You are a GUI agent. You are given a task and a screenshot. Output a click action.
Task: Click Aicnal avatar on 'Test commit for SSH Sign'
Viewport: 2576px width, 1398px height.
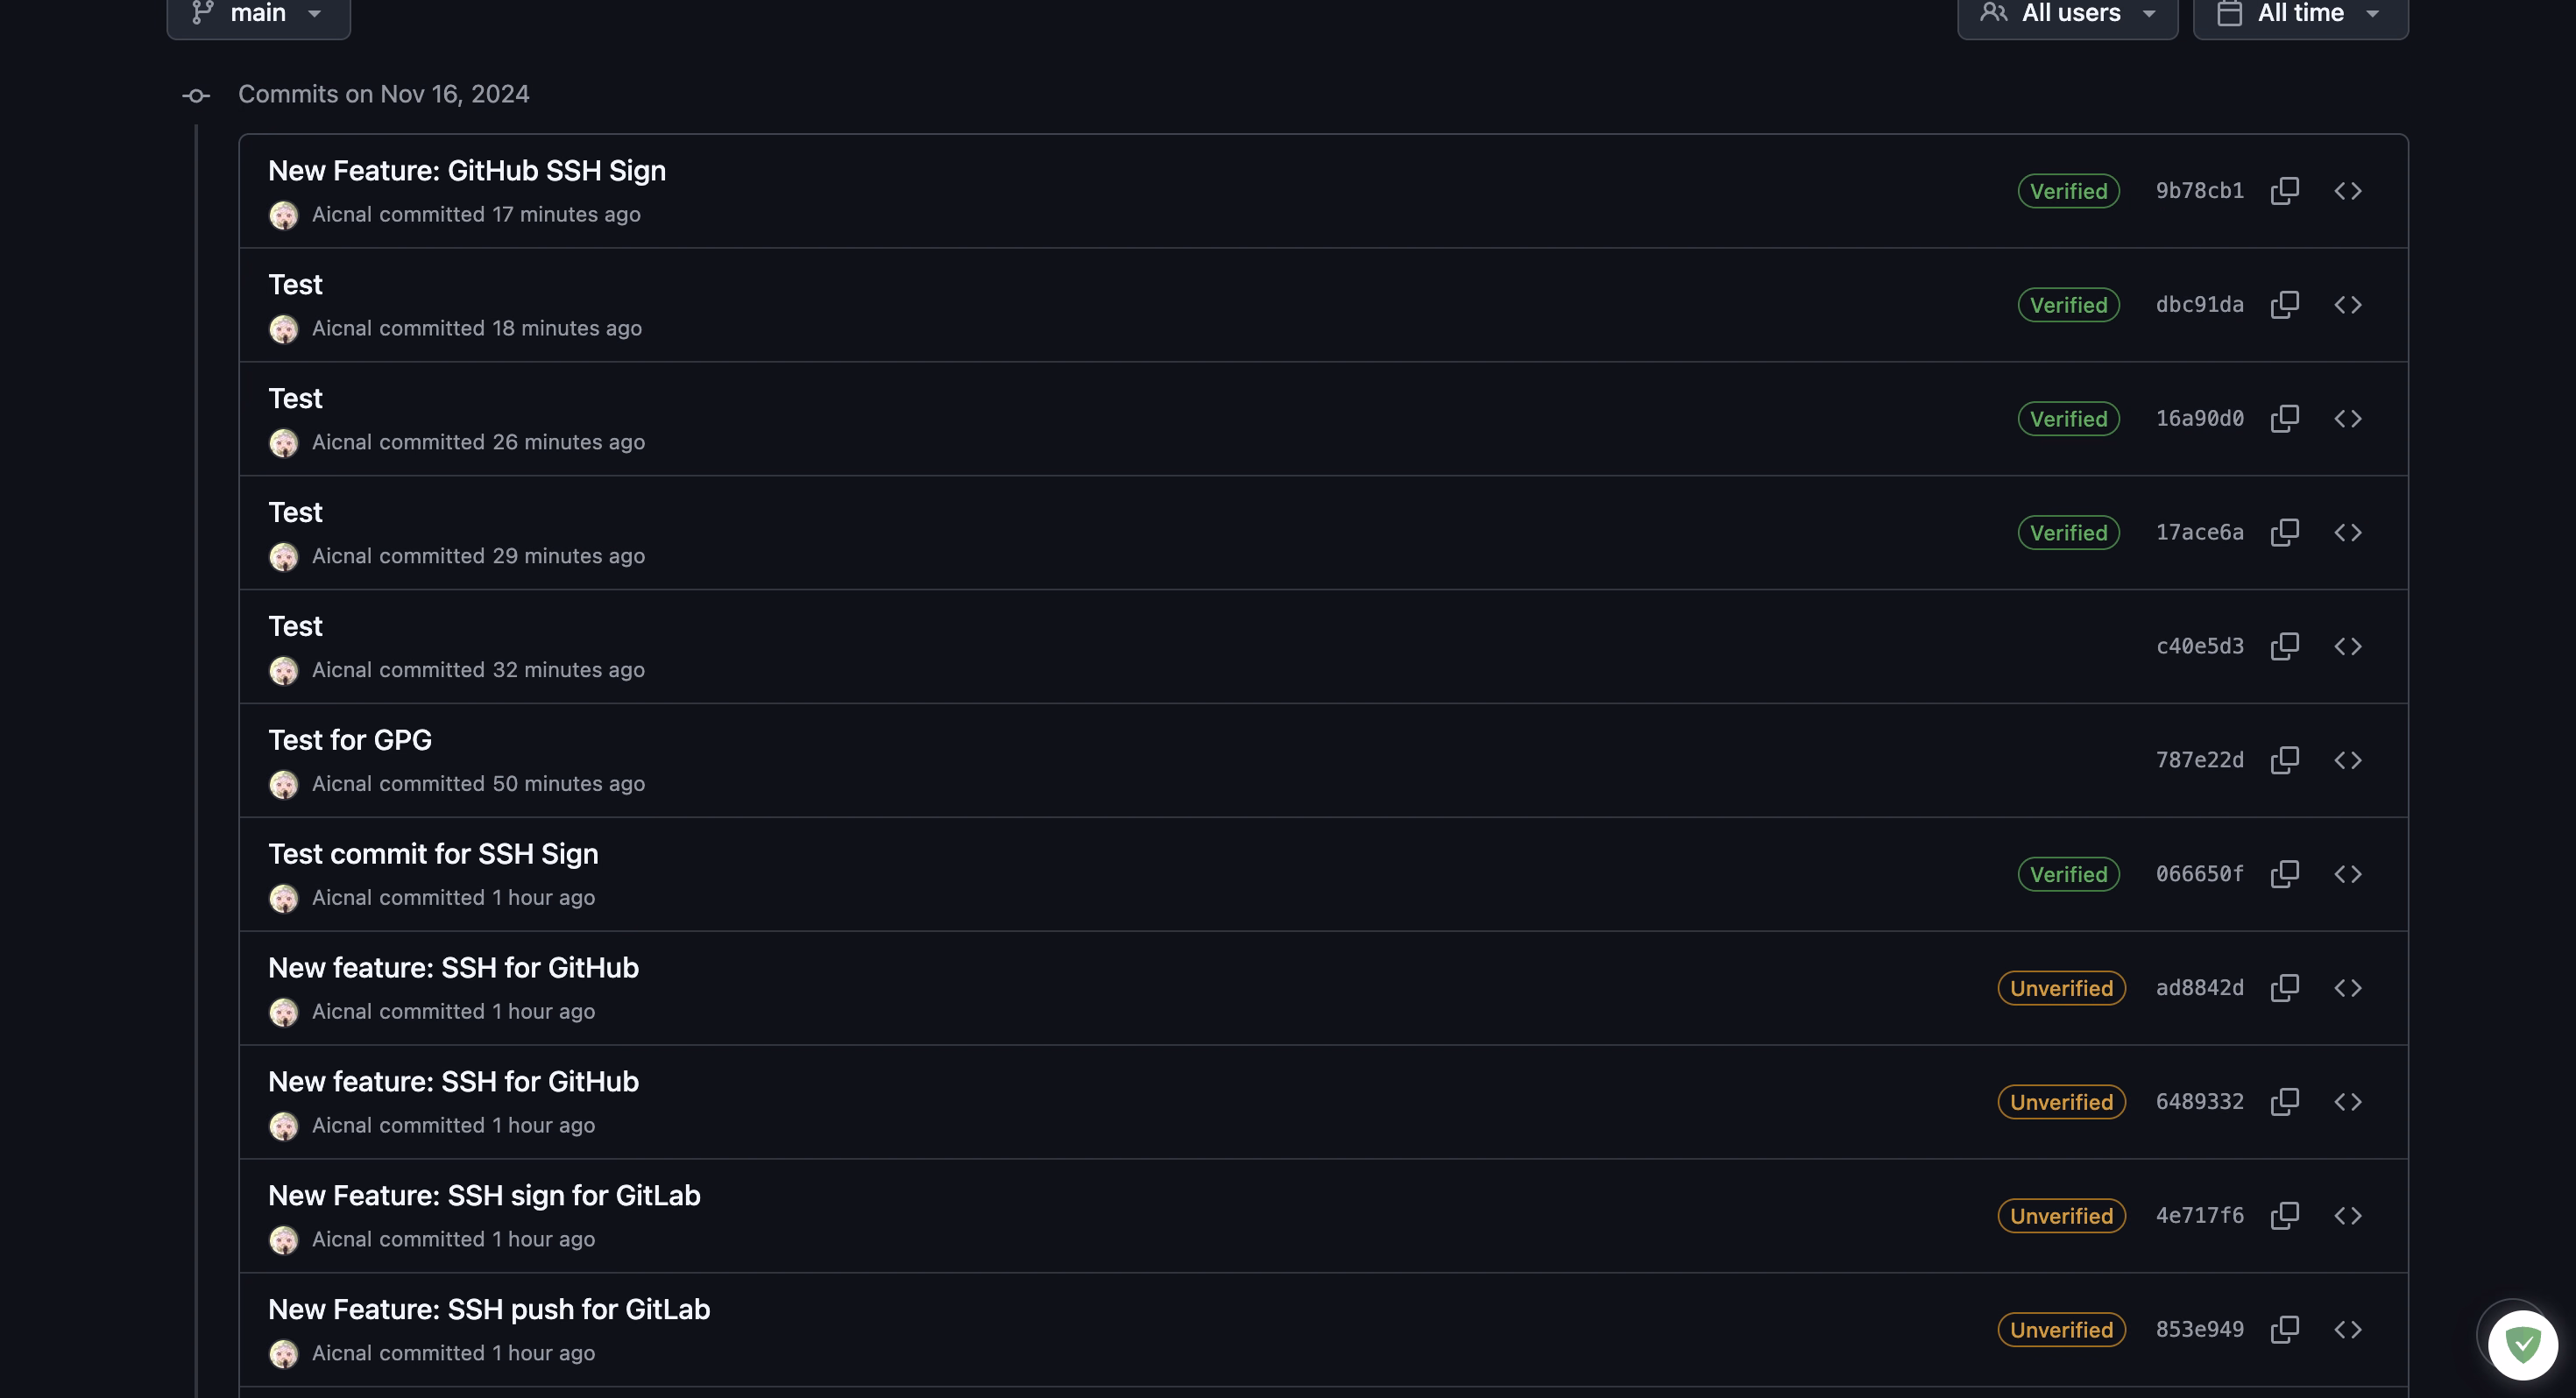click(x=284, y=899)
